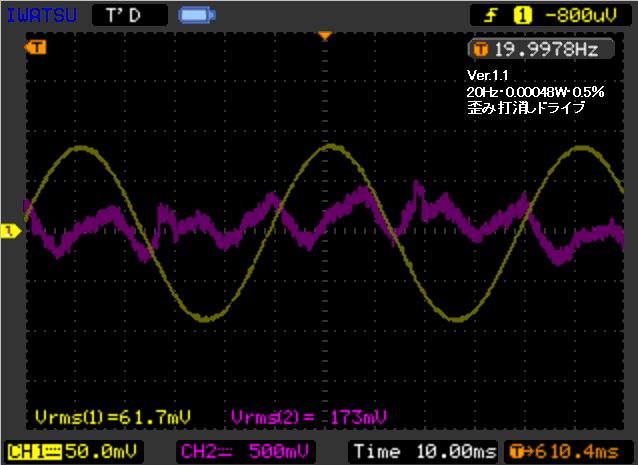638x465 pixels.
Task: Click the orange T icon beside frequency counter
Action: [x=481, y=50]
